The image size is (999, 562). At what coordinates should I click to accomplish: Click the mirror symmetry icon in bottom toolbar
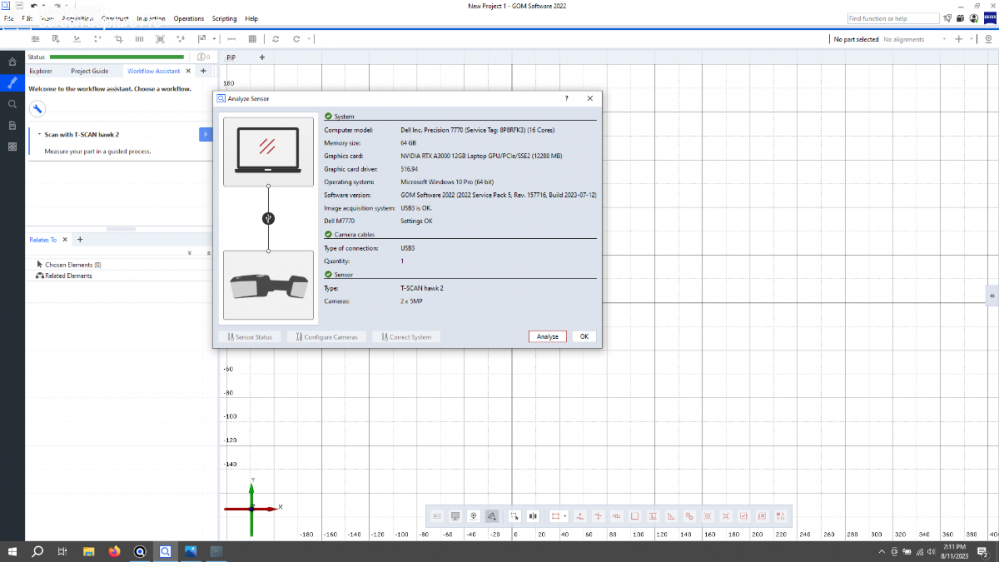pyautogui.click(x=533, y=516)
